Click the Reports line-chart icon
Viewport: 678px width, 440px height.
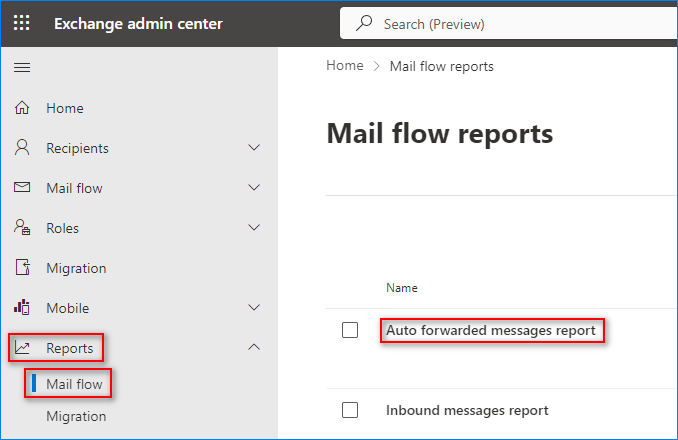(22, 348)
